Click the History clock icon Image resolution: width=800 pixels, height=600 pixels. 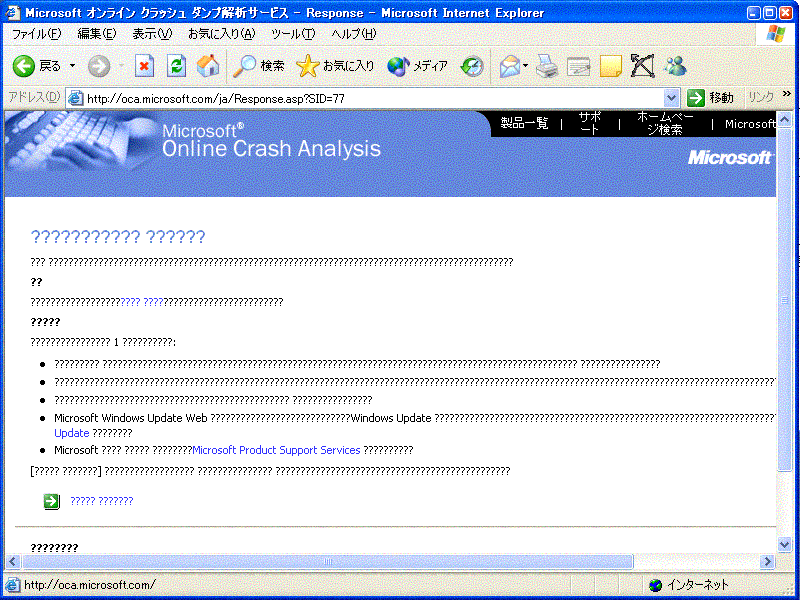[472, 66]
